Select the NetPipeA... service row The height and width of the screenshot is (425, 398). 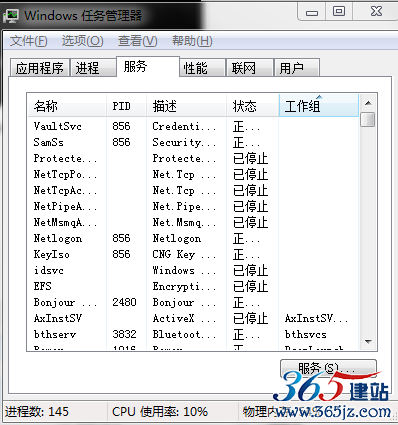193,206
